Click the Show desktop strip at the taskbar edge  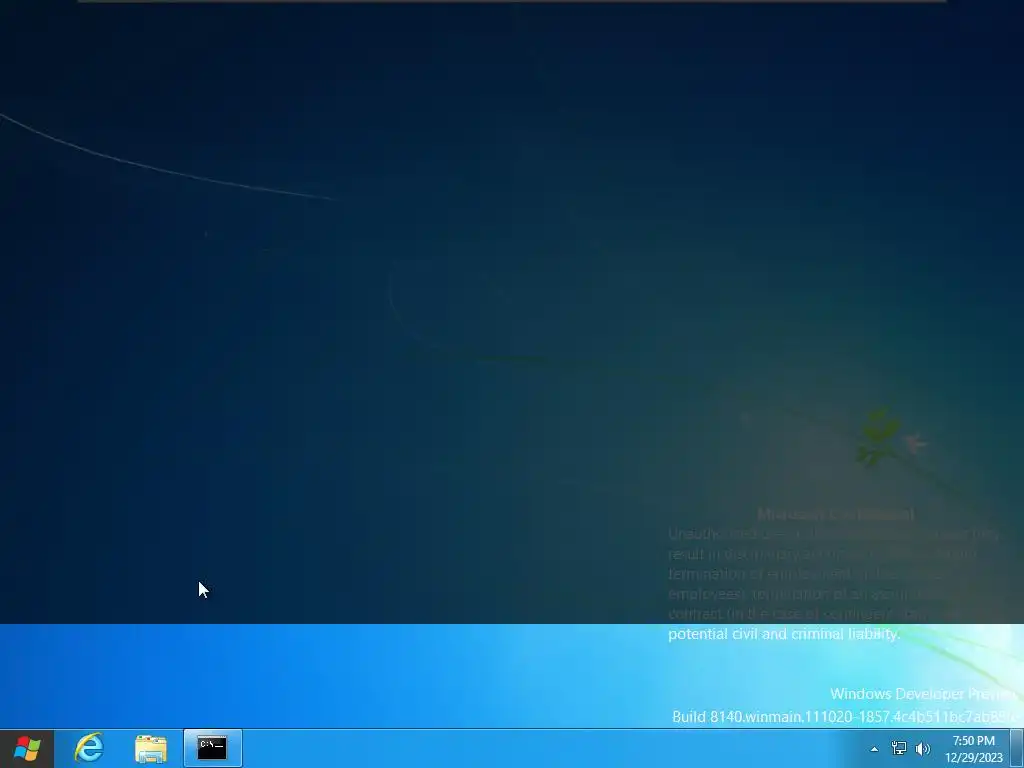point(1017,748)
